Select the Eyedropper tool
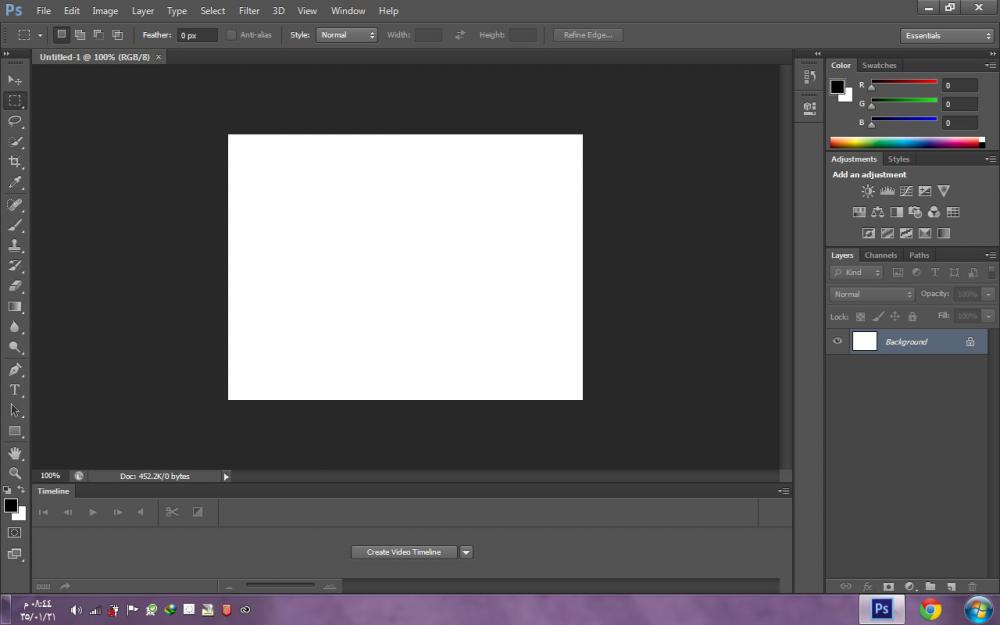Image resolution: width=1000 pixels, height=625 pixels. pos(15,183)
